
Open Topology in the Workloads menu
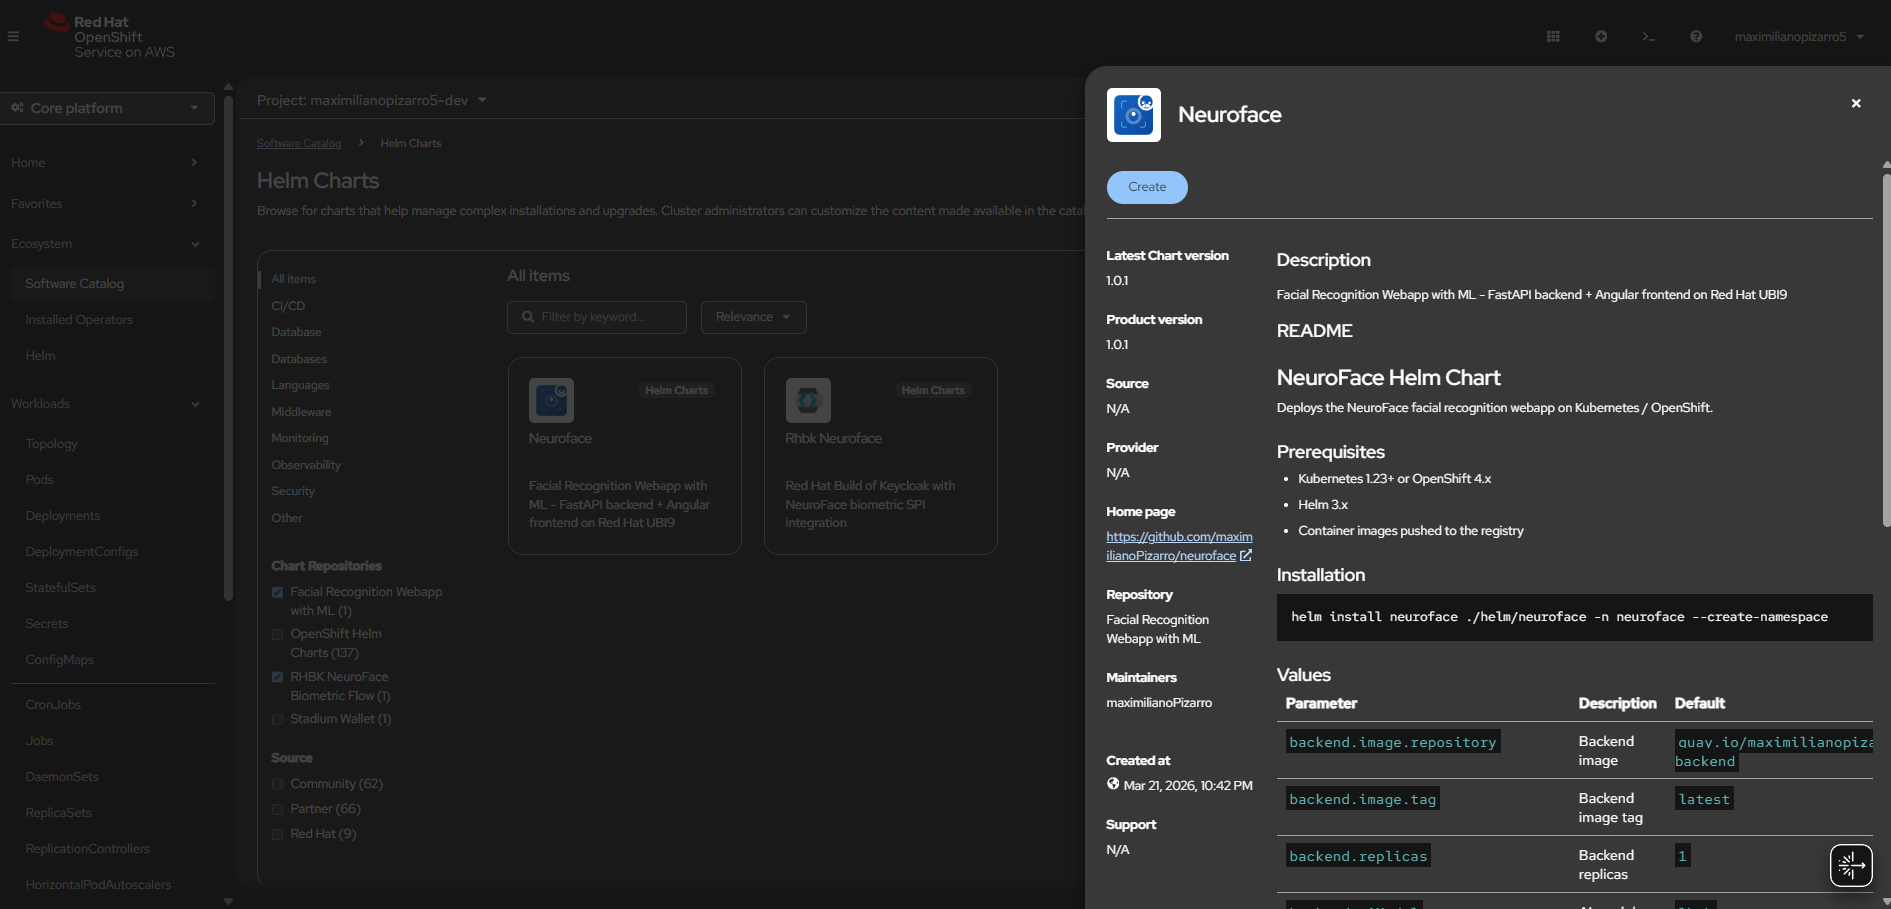pyautogui.click(x=52, y=444)
